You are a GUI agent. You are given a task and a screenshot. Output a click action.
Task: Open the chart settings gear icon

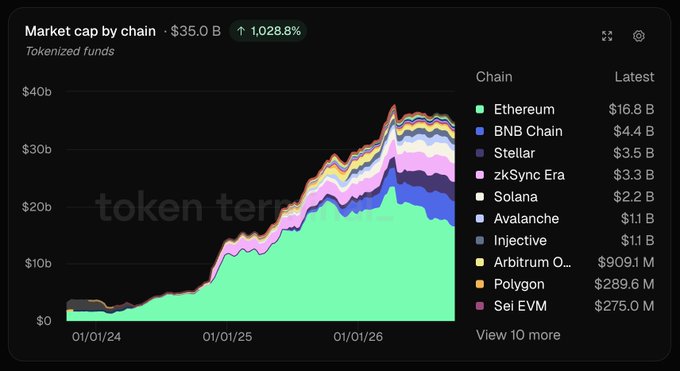[638, 36]
